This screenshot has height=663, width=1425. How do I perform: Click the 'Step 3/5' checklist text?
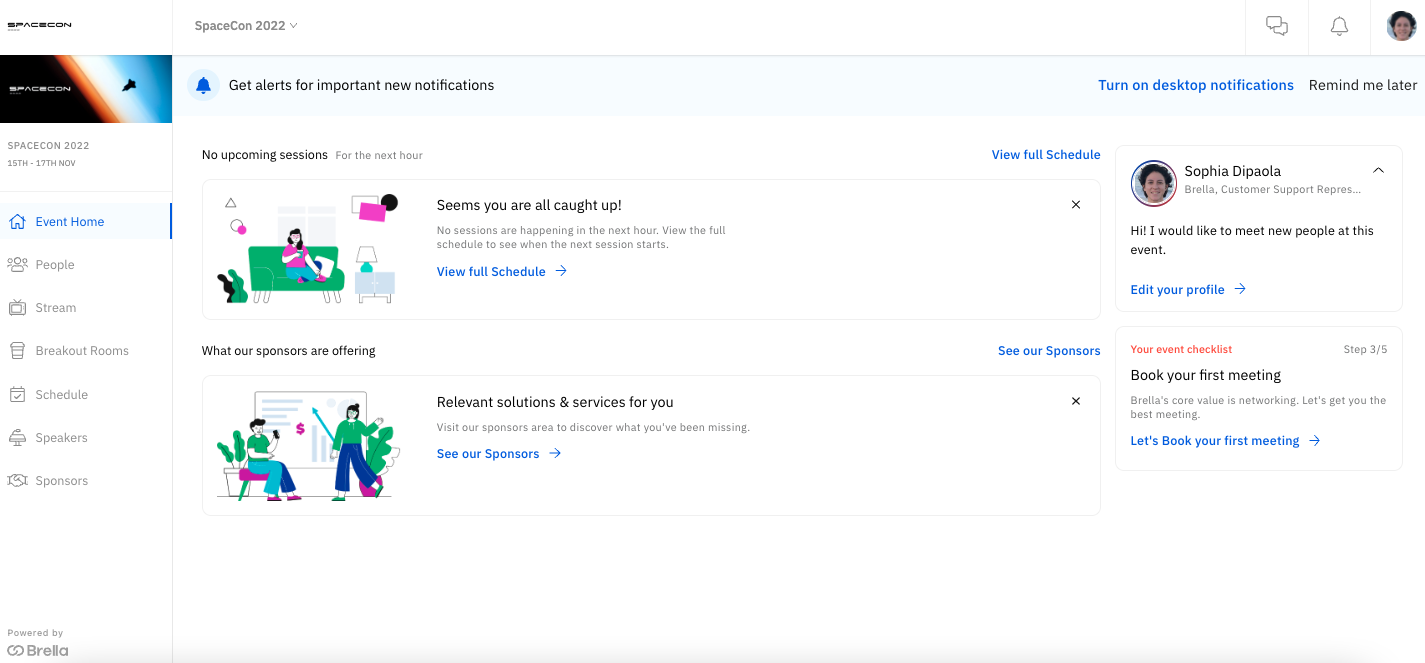(x=1365, y=350)
